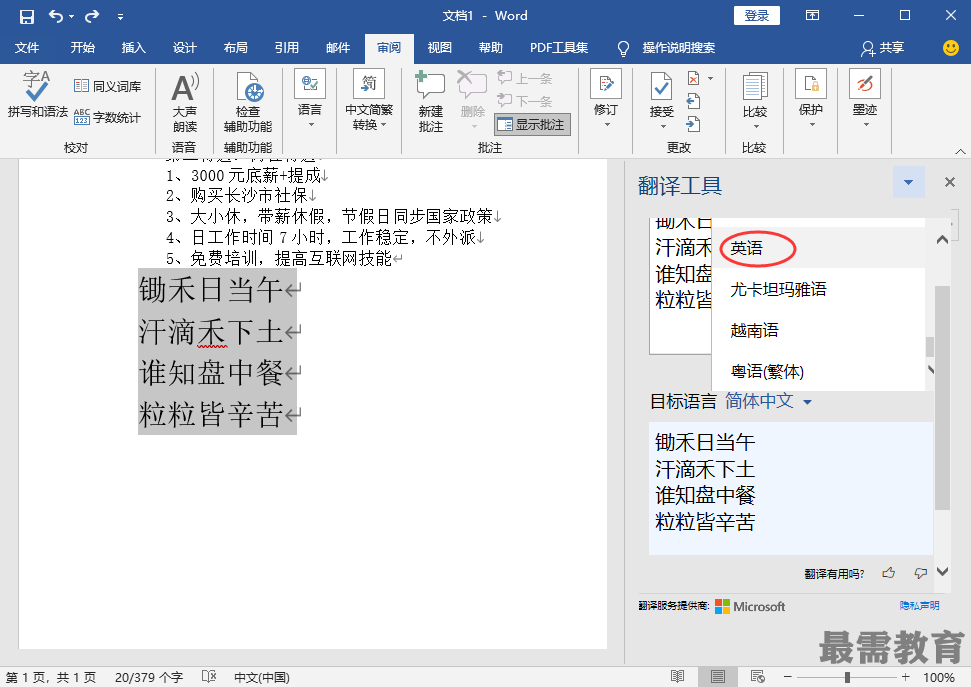Screen dimensions: 971x687
Task: Toggle 显示批注 button
Action: coord(533,125)
